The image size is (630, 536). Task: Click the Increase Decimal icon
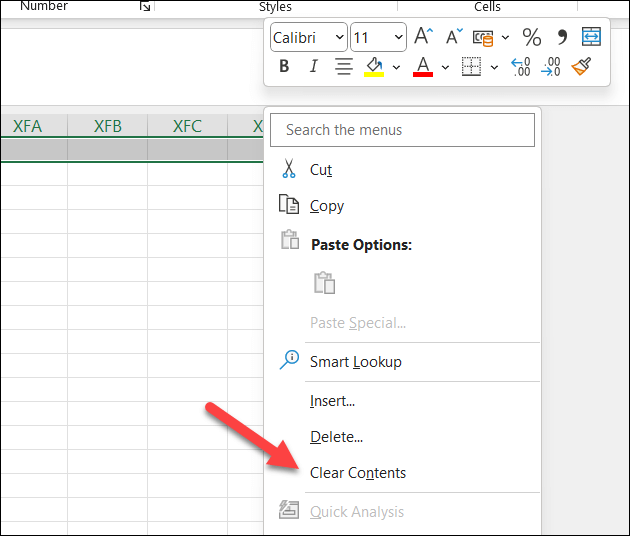point(521,67)
